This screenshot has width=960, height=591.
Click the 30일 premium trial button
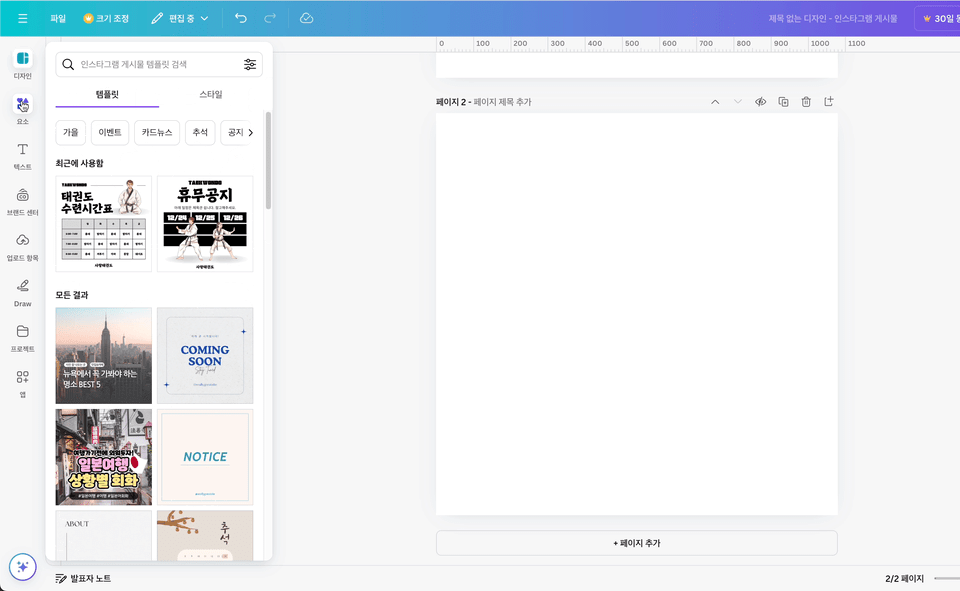point(937,18)
